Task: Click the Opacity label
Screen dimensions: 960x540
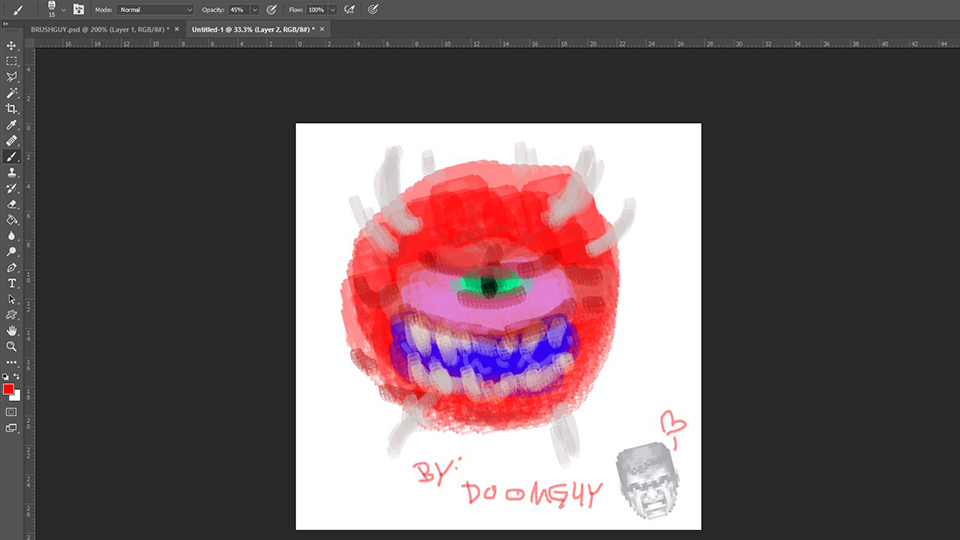Action: click(213, 10)
